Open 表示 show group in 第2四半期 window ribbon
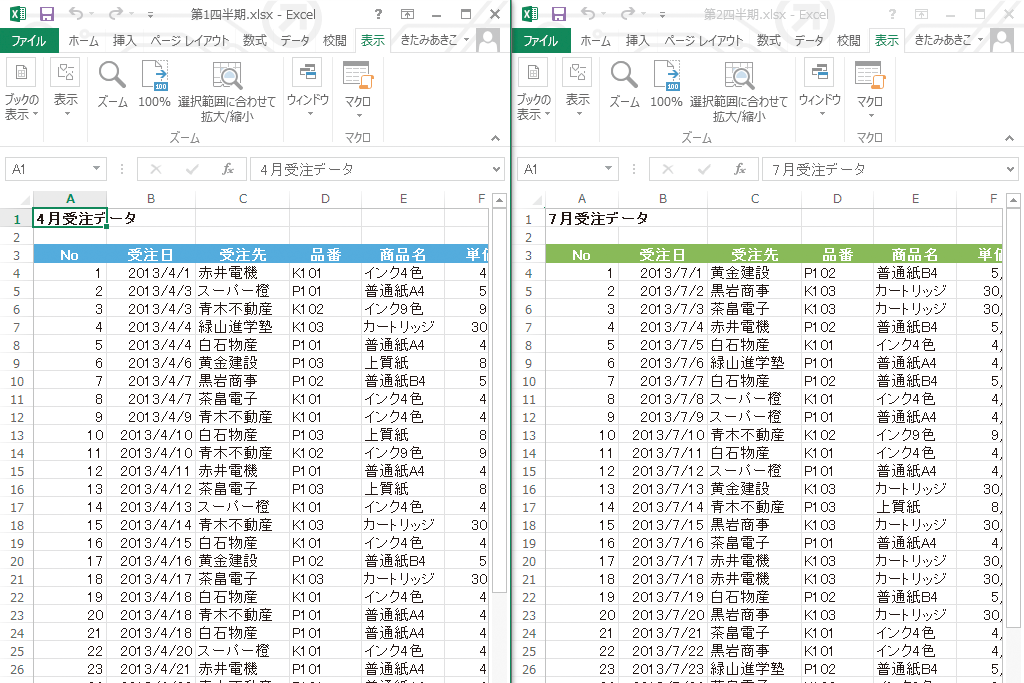The height and width of the screenshot is (683, 1024). [x=577, y=89]
